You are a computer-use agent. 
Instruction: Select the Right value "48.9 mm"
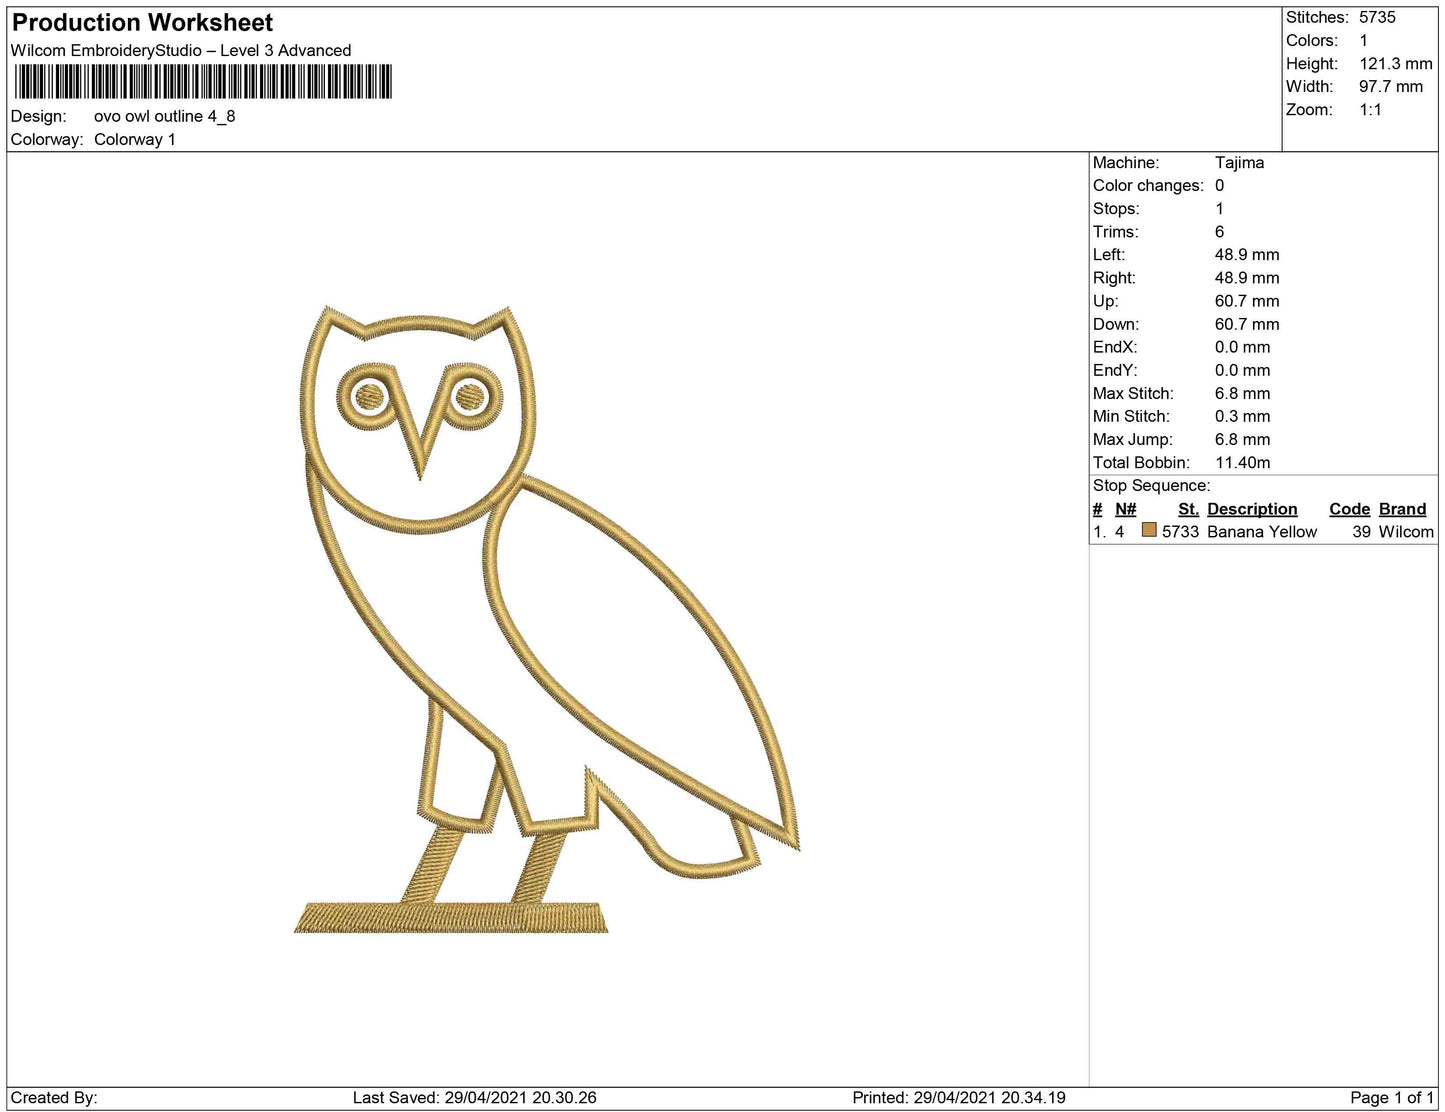1247,277
